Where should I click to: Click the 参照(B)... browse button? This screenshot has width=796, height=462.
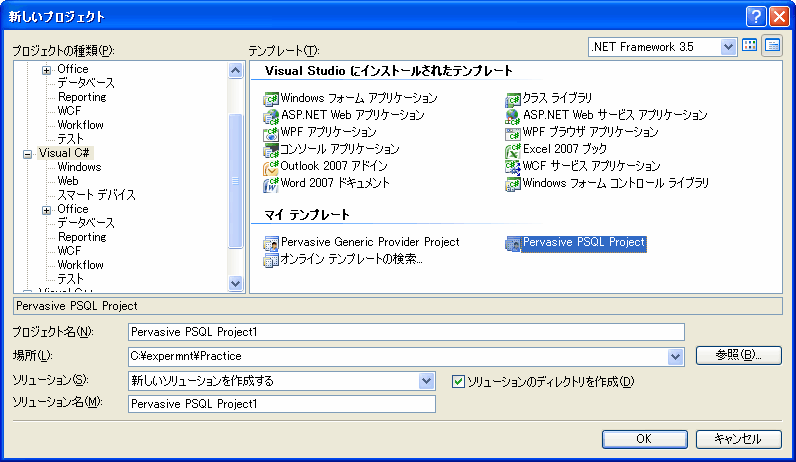(738, 355)
